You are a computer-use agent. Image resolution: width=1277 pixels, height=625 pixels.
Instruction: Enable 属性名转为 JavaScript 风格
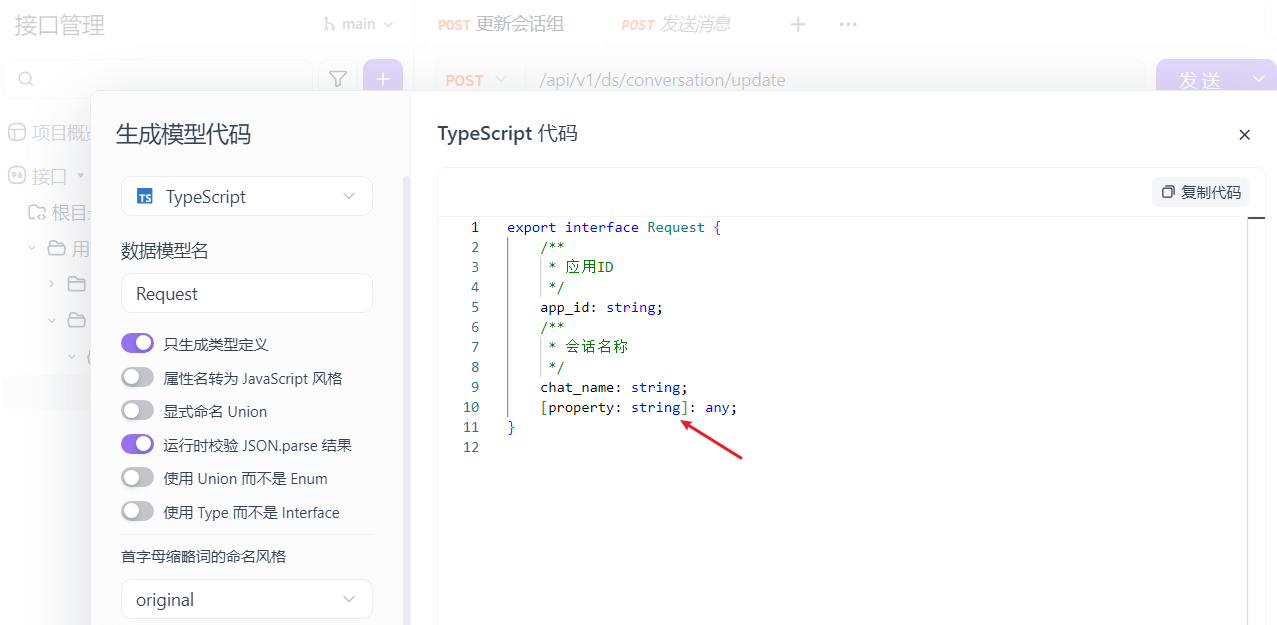point(137,376)
